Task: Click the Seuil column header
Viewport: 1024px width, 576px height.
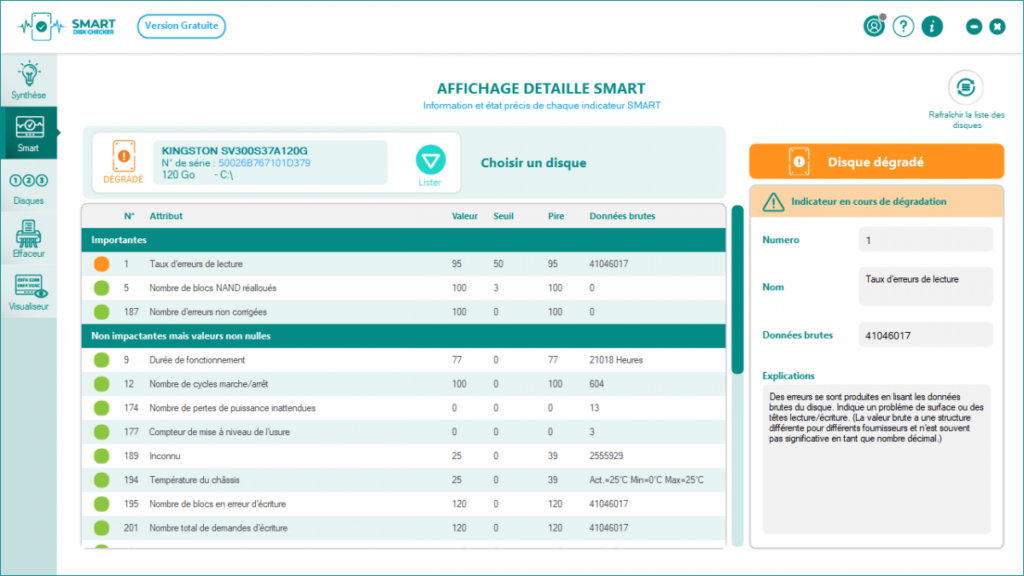Action: 503,216
